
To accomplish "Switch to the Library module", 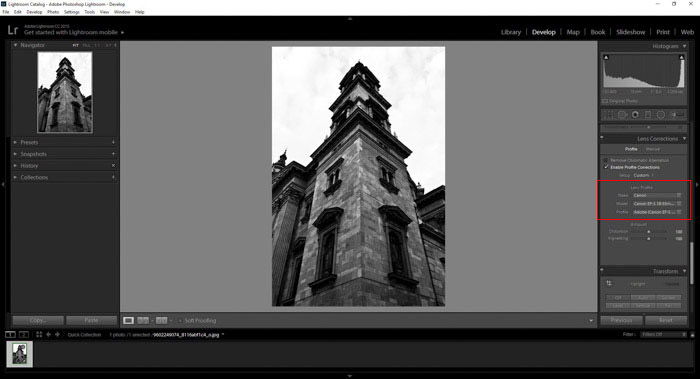I will (x=511, y=32).
